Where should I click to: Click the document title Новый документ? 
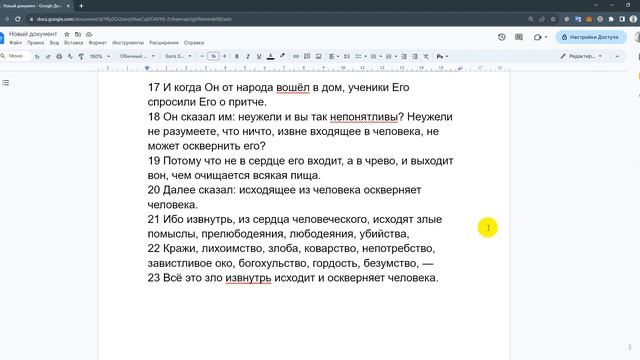[33, 34]
